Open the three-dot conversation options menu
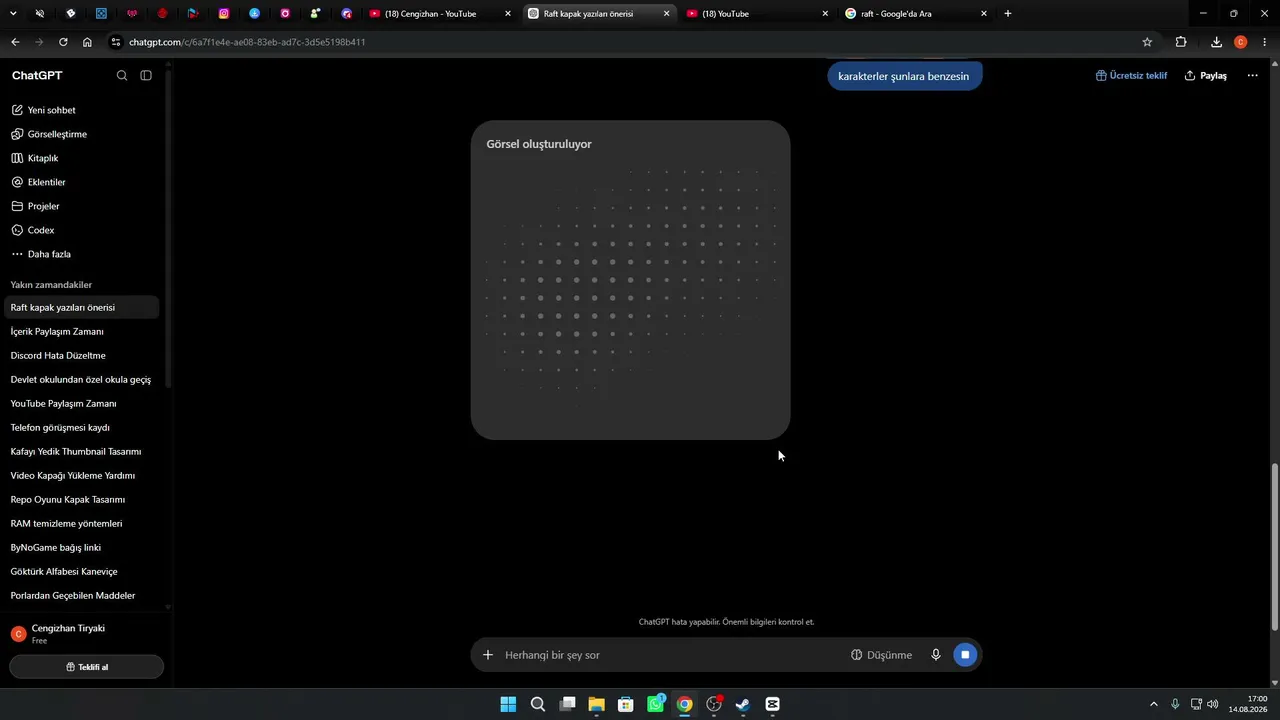Image resolution: width=1280 pixels, height=720 pixels. tap(1252, 76)
